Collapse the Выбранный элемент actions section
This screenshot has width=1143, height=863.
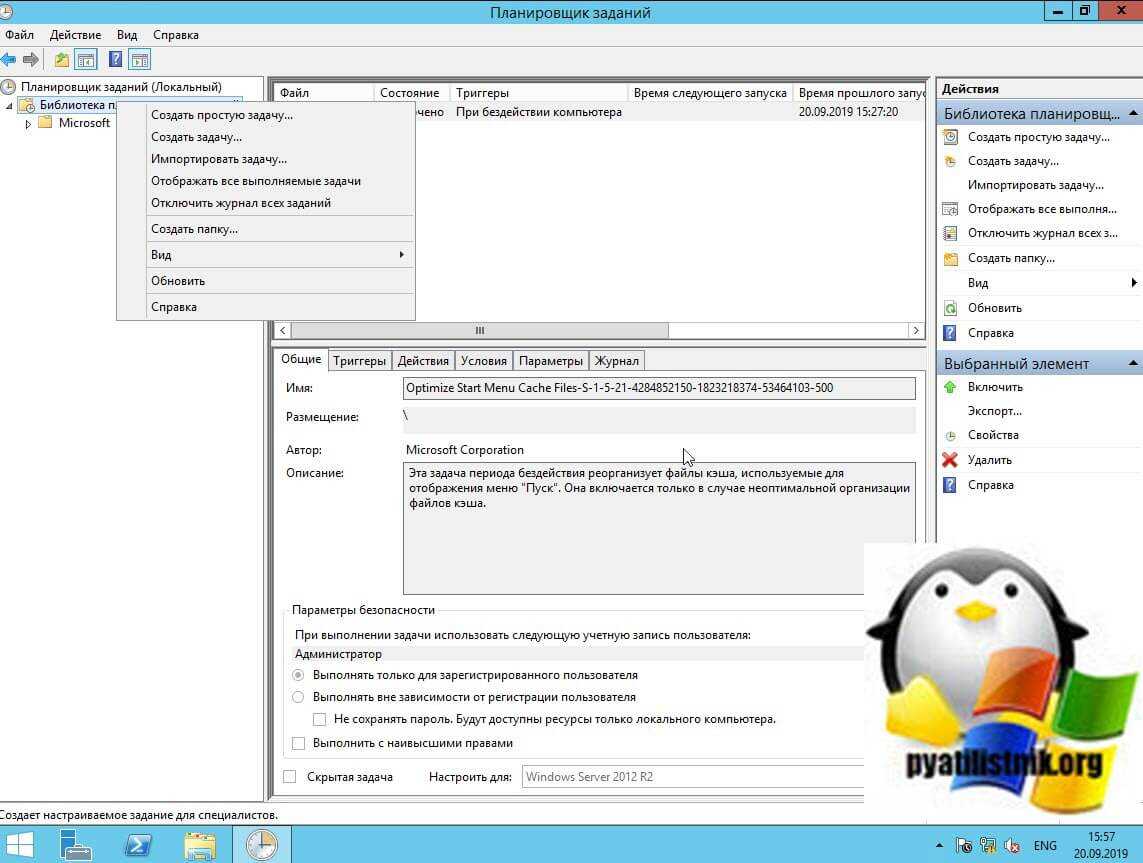coord(1132,363)
